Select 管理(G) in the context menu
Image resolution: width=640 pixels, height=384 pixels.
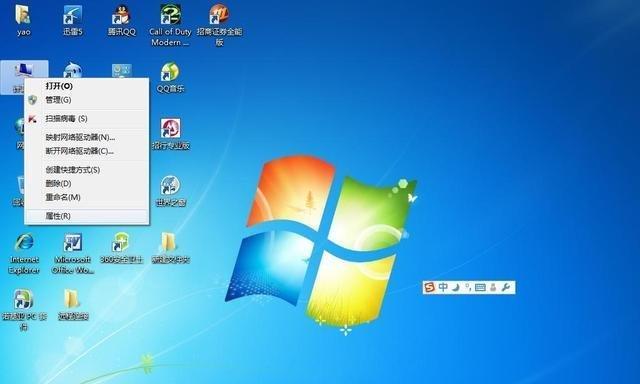(x=87, y=100)
